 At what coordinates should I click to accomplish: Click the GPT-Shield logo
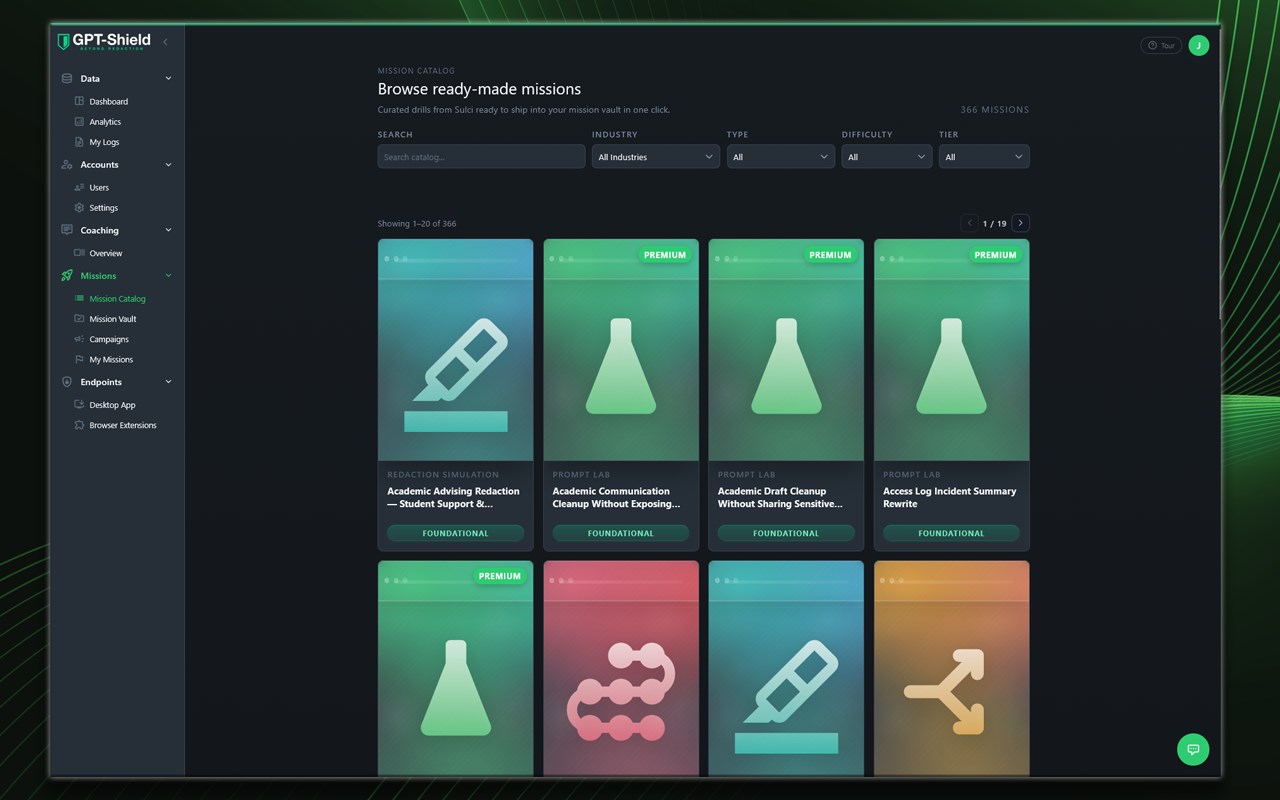104,41
